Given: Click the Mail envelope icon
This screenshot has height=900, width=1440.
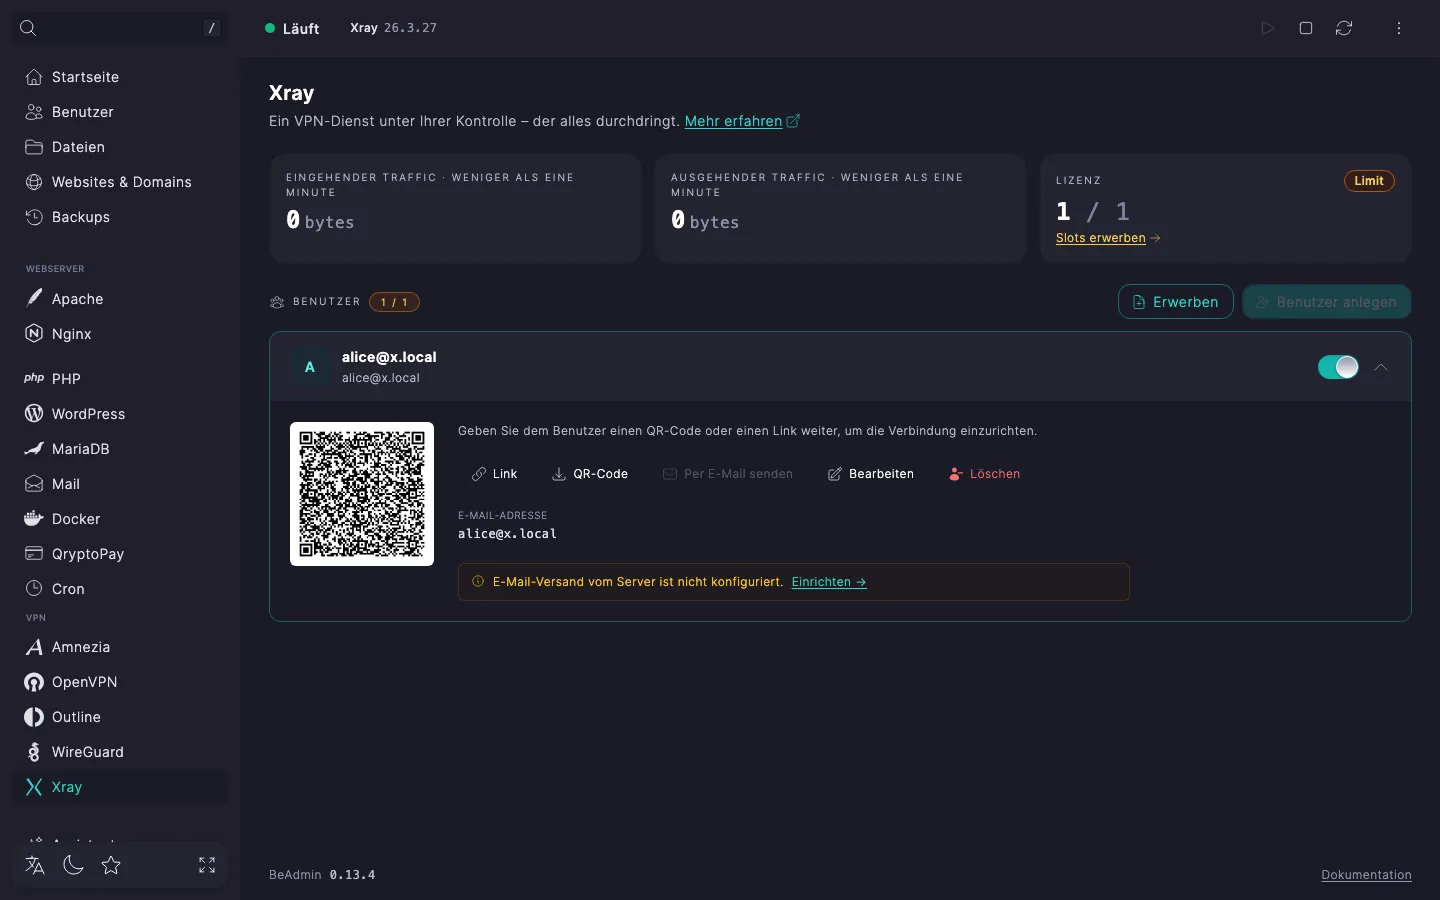Looking at the screenshot, I should click(x=34, y=484).
